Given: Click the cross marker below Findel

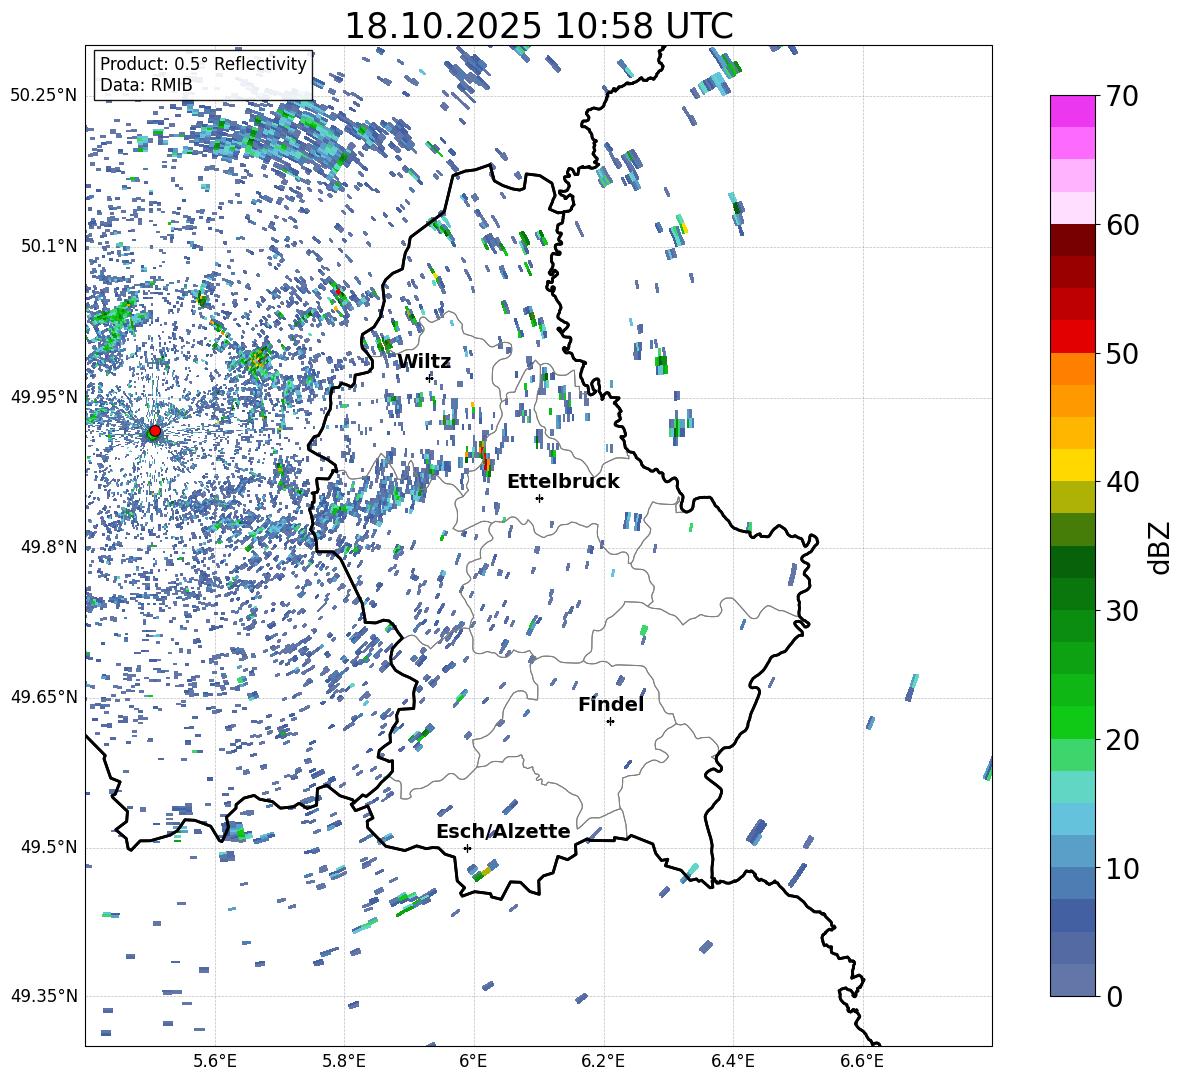Looking at the screenshot, I should pyautogui.click(x=610, y=721).
